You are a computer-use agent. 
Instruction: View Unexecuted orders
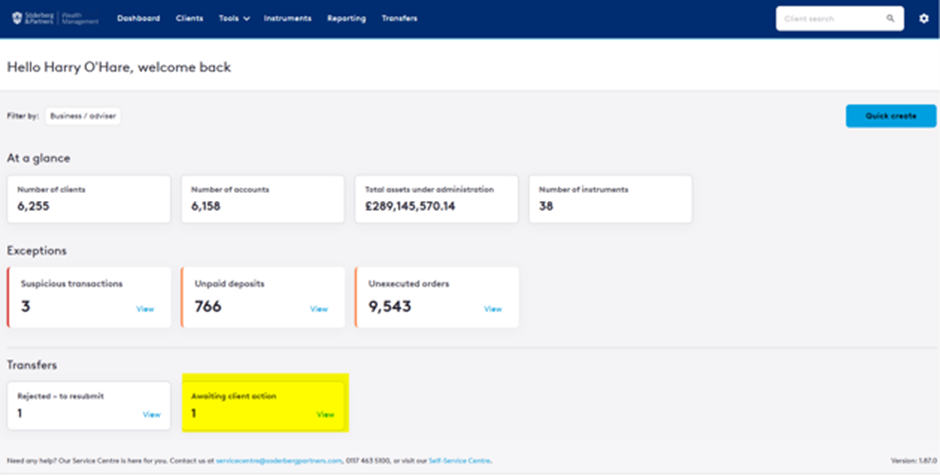pyautogui.click(x=493, y=309)
